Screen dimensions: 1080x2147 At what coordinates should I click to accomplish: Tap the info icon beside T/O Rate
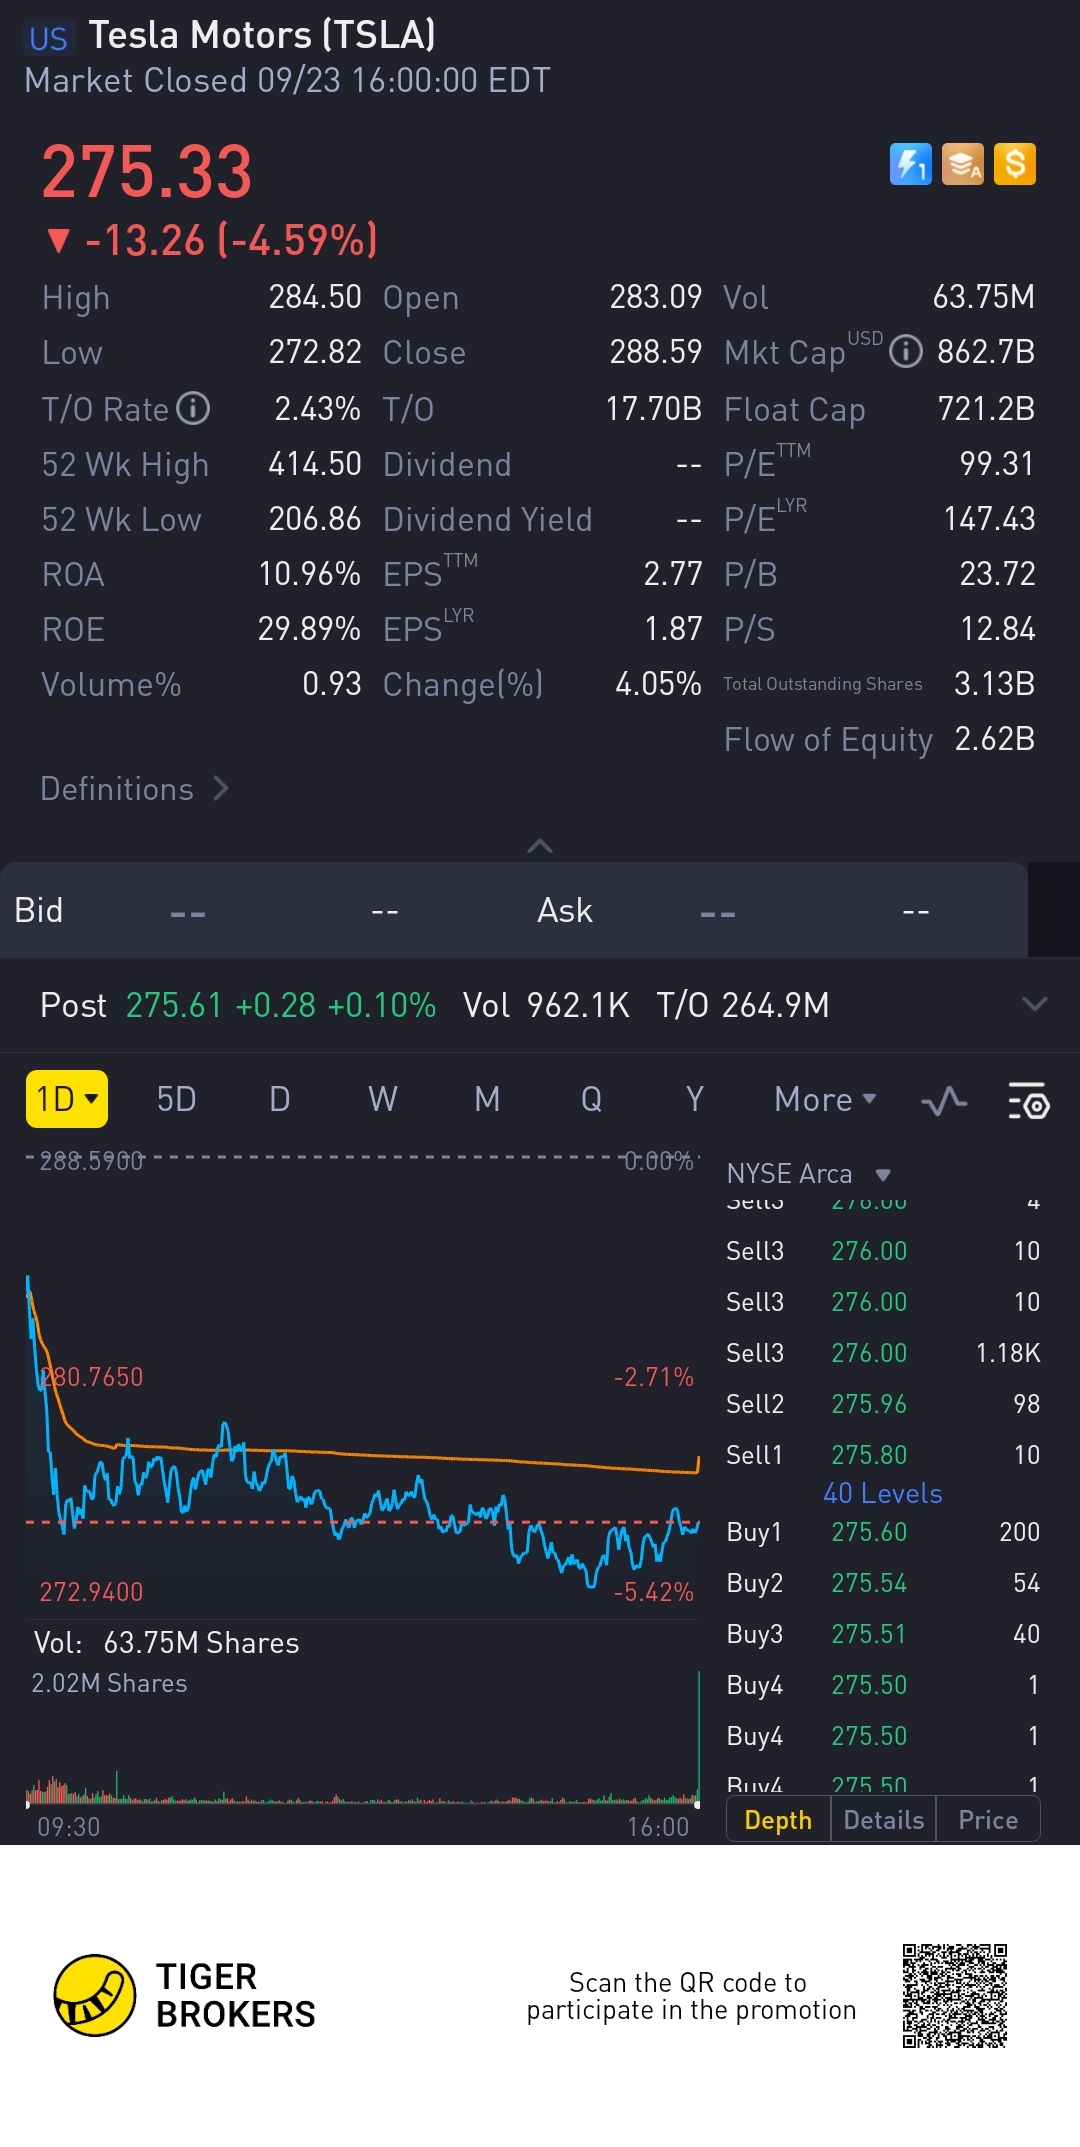coord(193,408)
